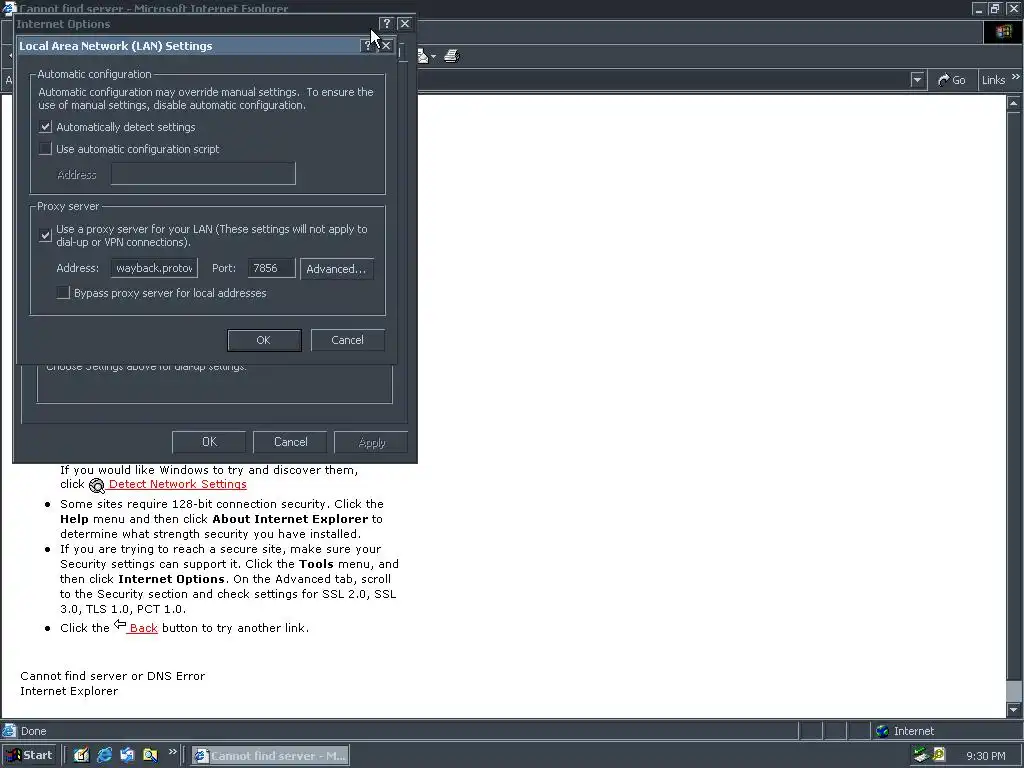This screenshot has width=1024, height=768.
Task: Click the IE icon in the title bar
Action: tap(8, 8)
